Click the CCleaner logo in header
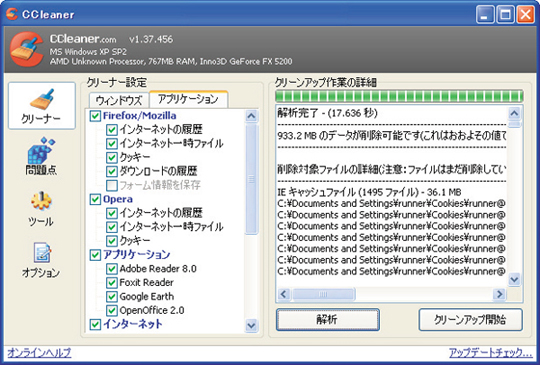The image size is (540, 365). pyautogui.click(x=27, y=48)
